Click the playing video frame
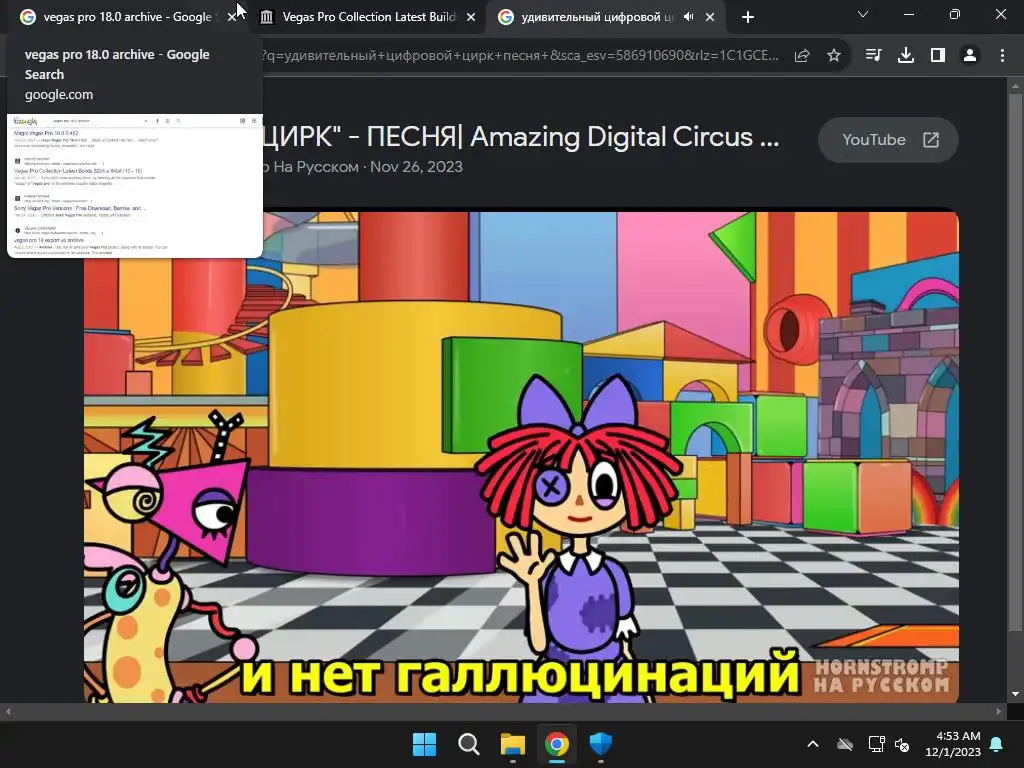Screen dimensions: 1024x768 521,457
